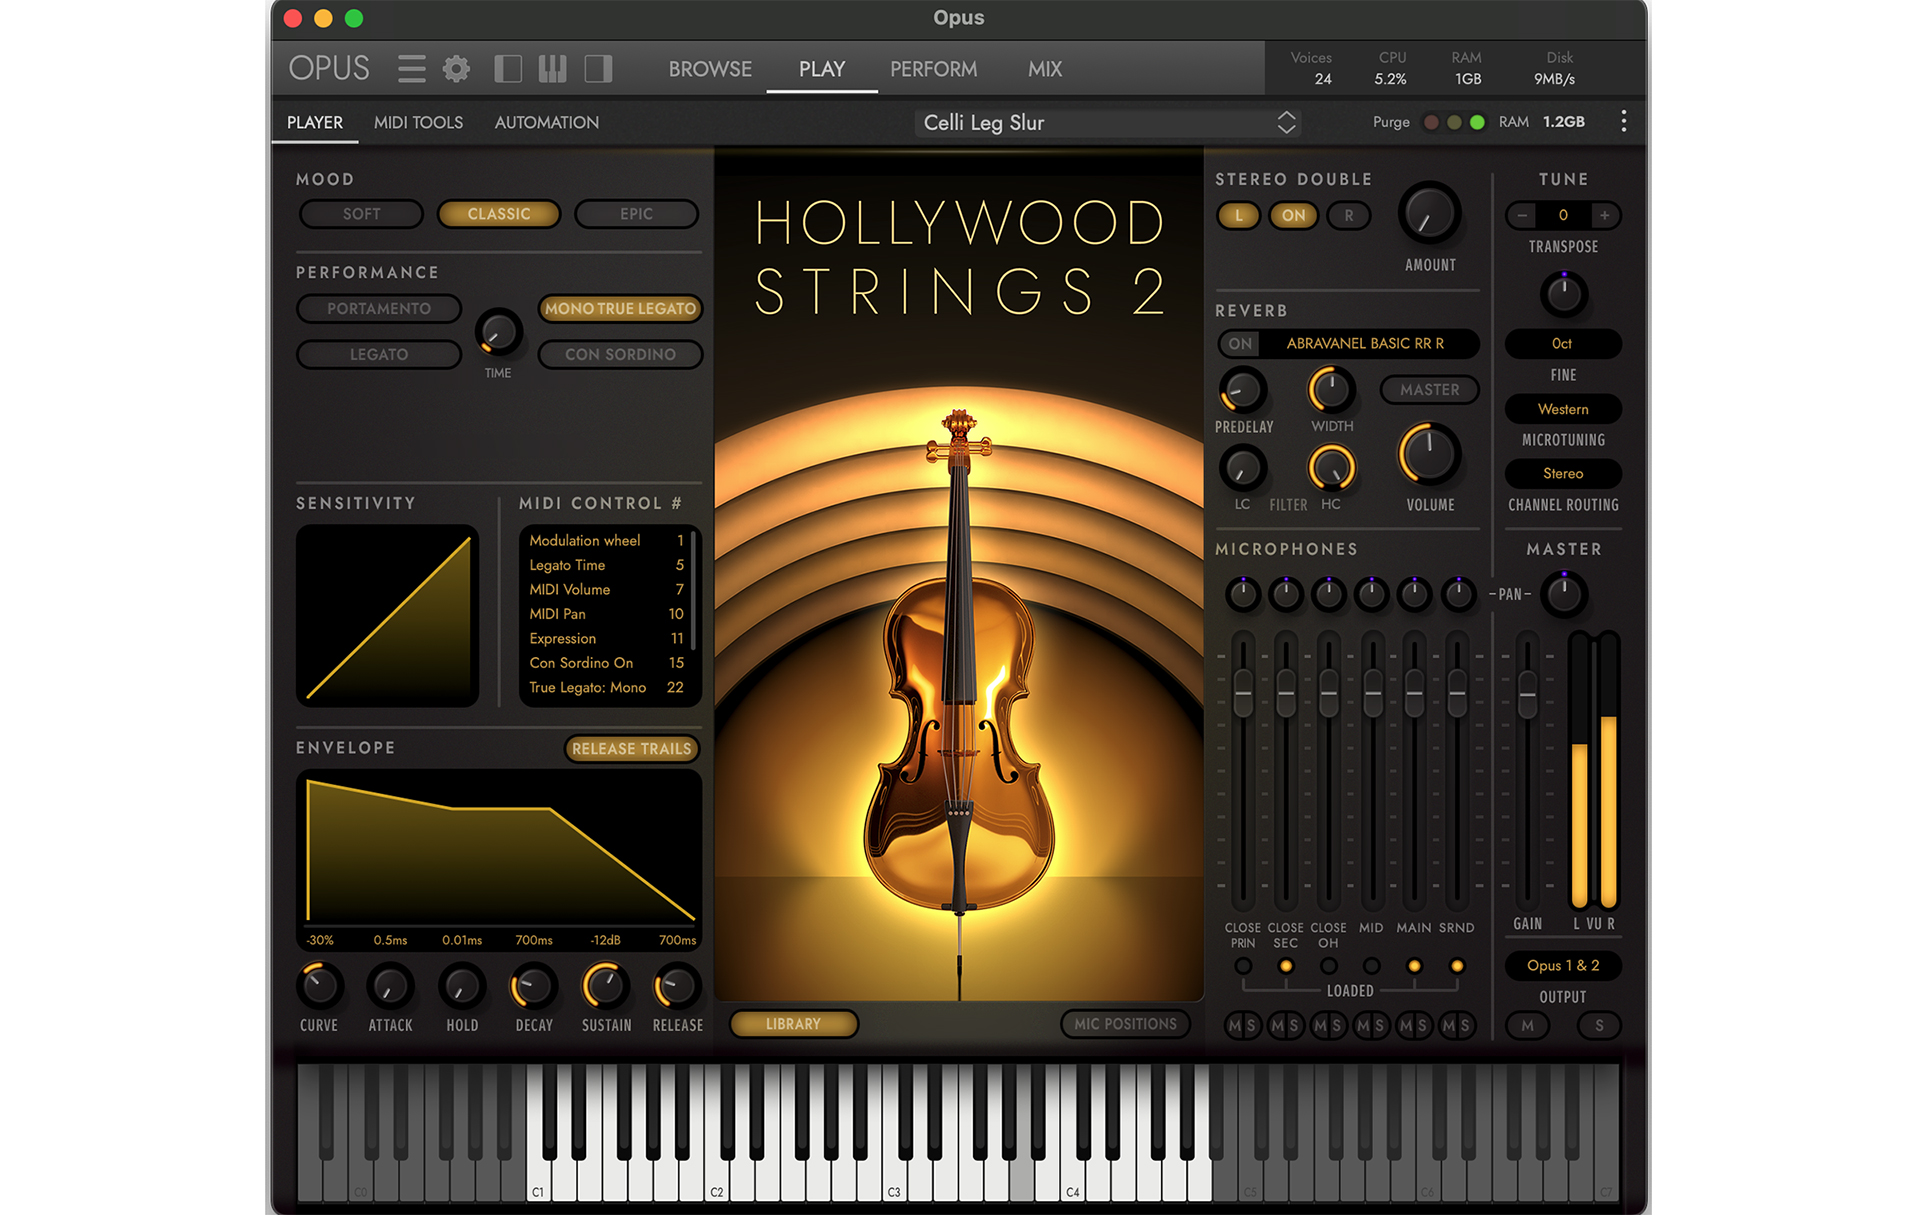Open the three-dot instrument options menu
Viewport: 1920px width, 1215px height.
tap(1623, 122)
